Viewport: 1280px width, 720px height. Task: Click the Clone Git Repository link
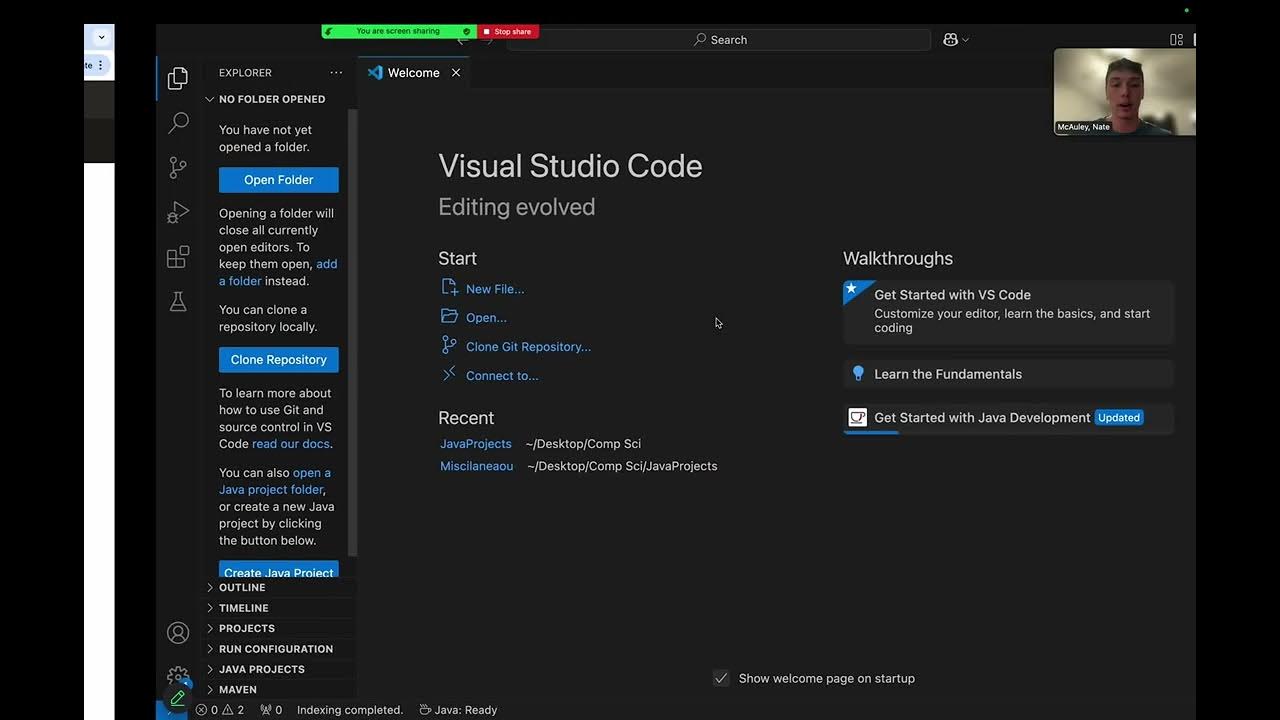coord(528,347)
